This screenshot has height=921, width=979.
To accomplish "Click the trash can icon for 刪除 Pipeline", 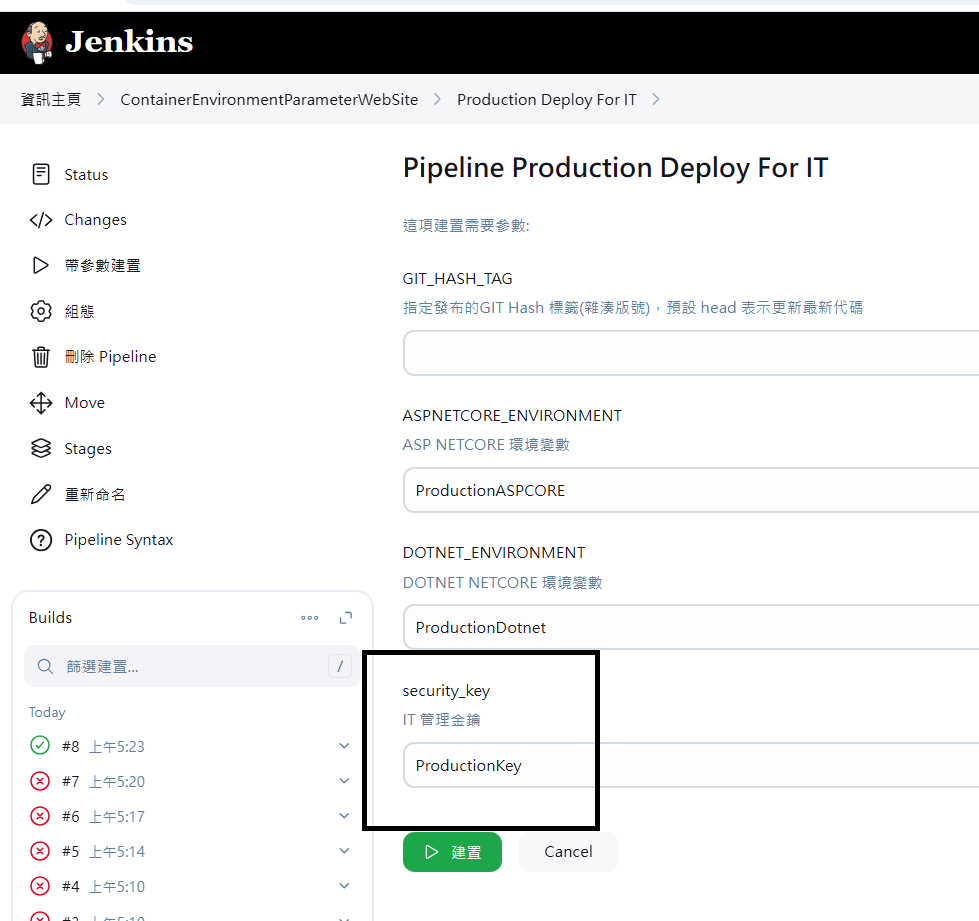I will click(41, 357).
